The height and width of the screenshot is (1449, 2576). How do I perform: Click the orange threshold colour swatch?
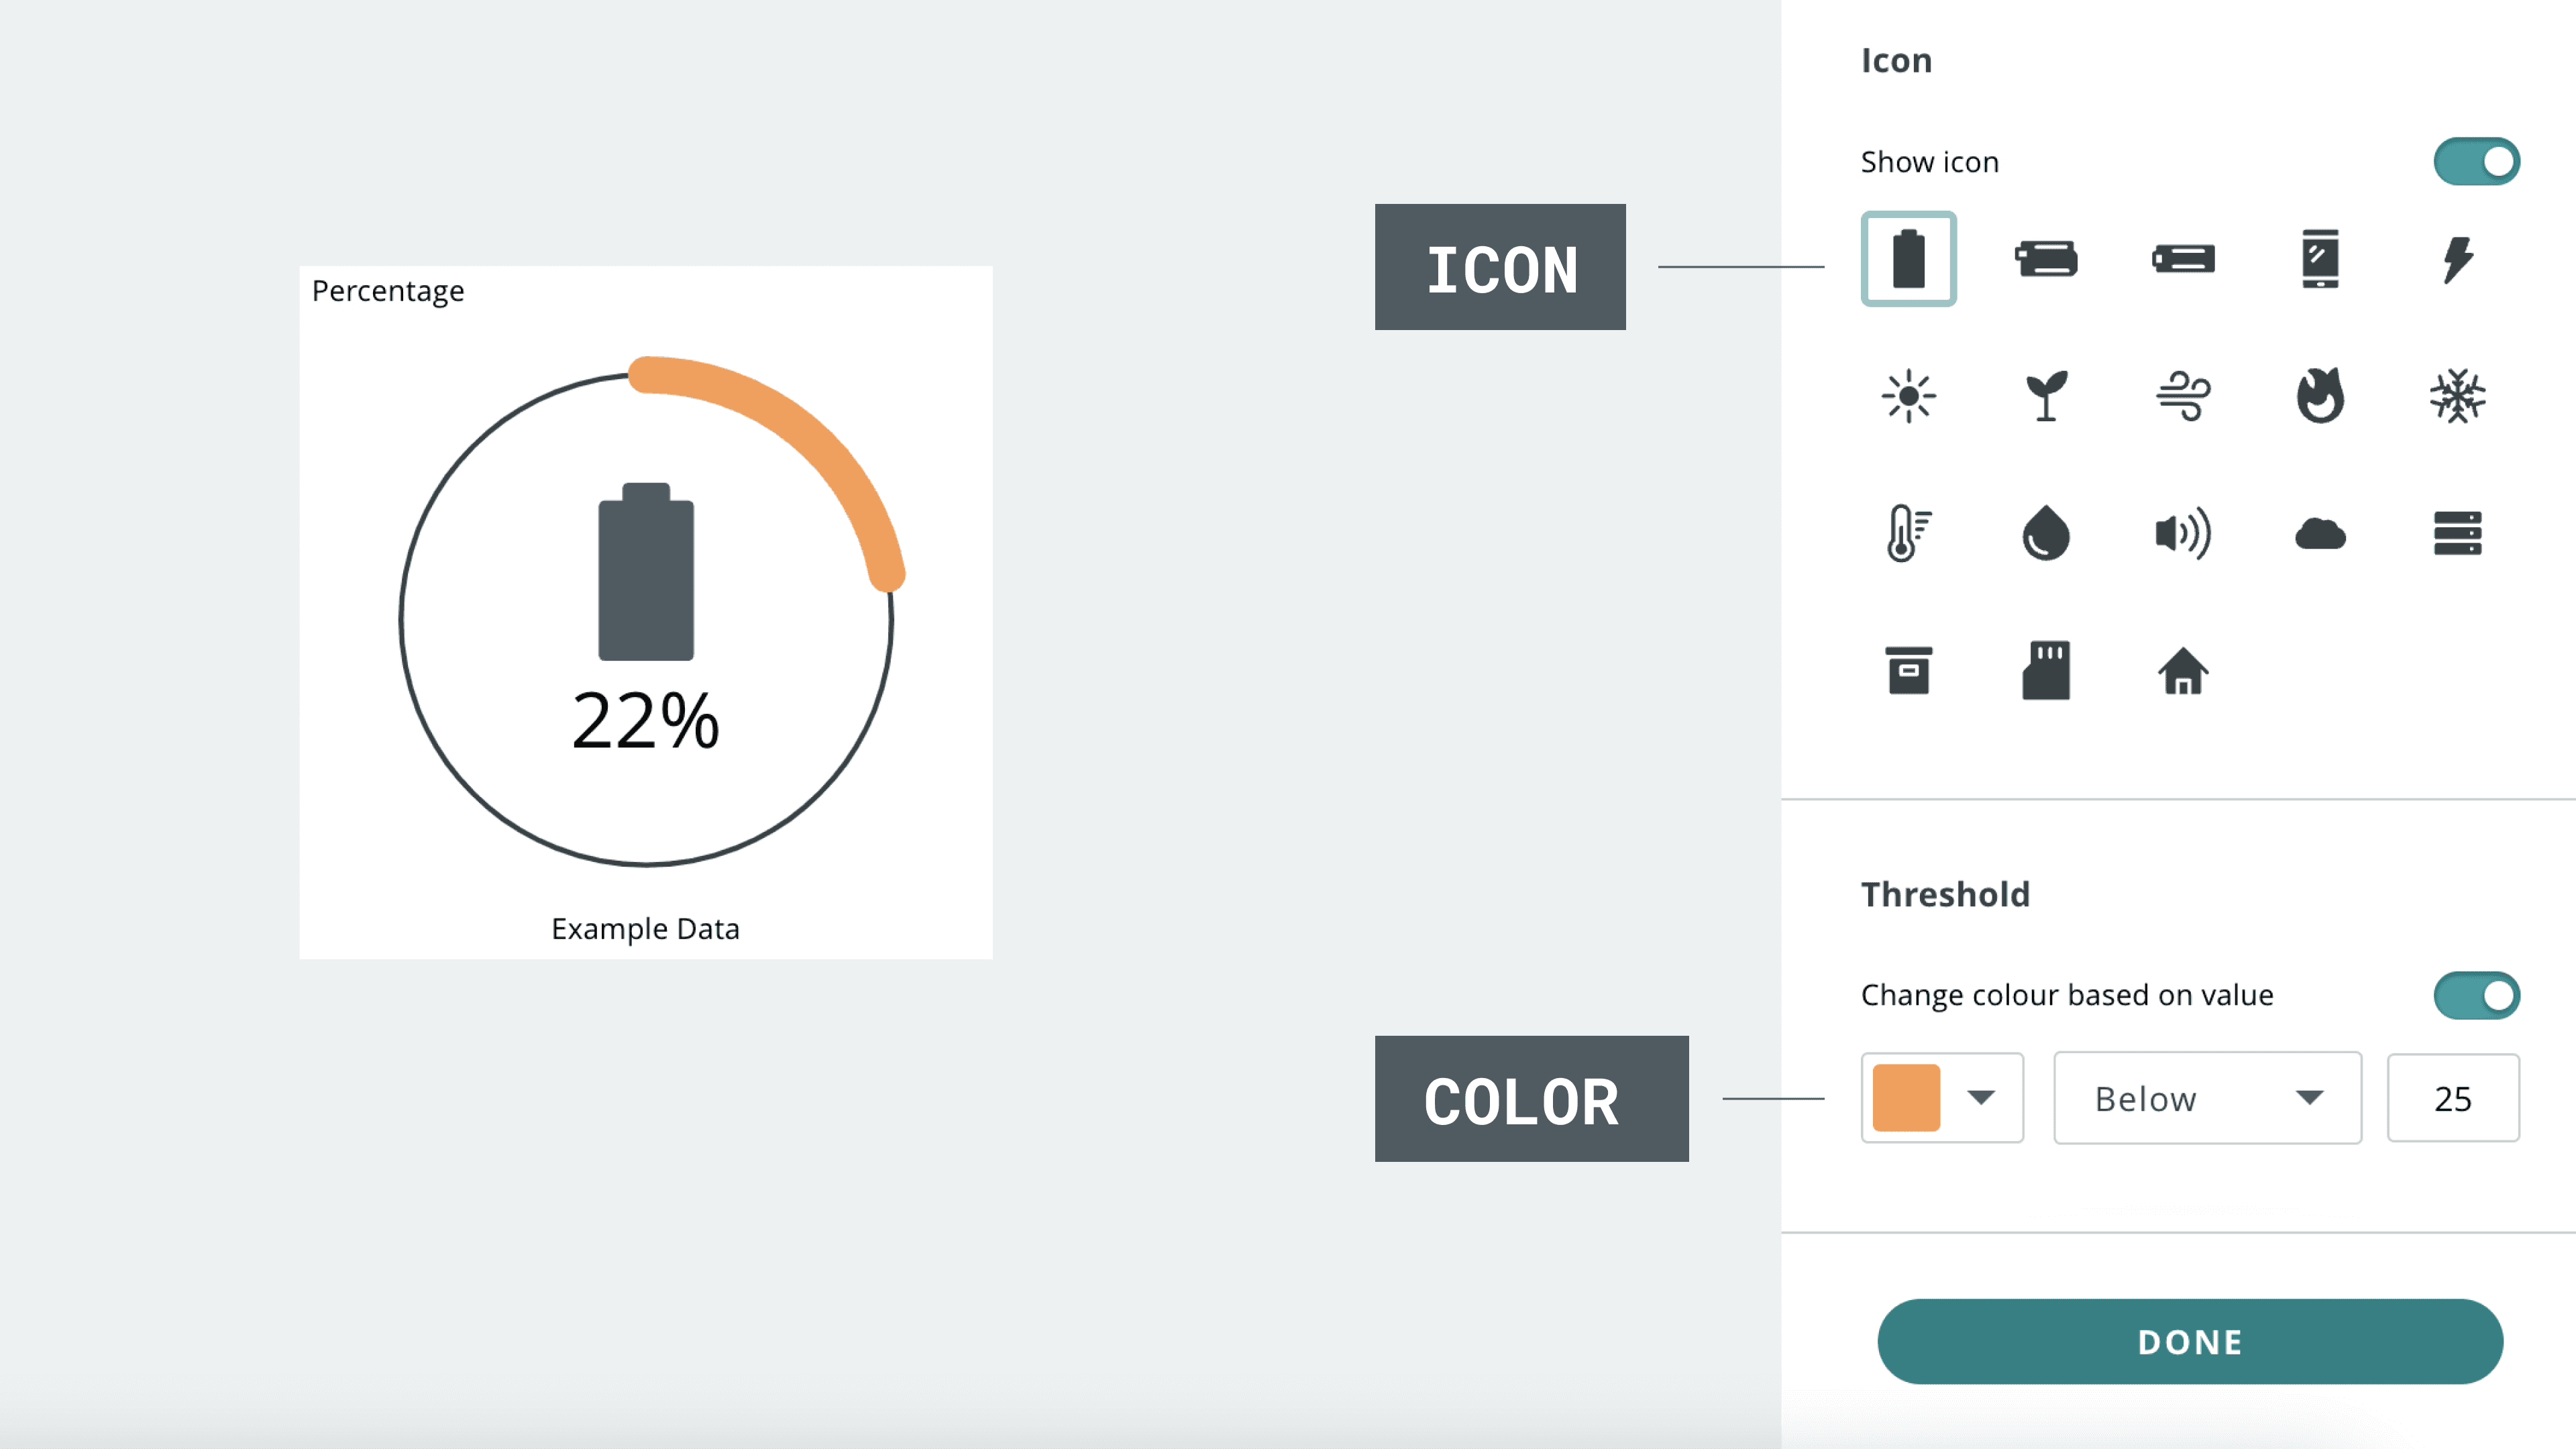pyautogui.click(x=1906, y=1098)
